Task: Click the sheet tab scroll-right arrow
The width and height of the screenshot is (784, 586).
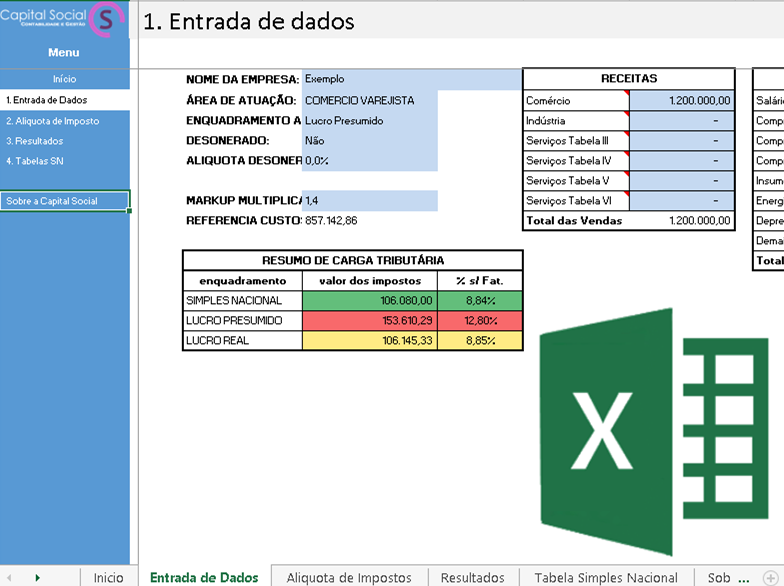Action: click(x=37, y=578)
